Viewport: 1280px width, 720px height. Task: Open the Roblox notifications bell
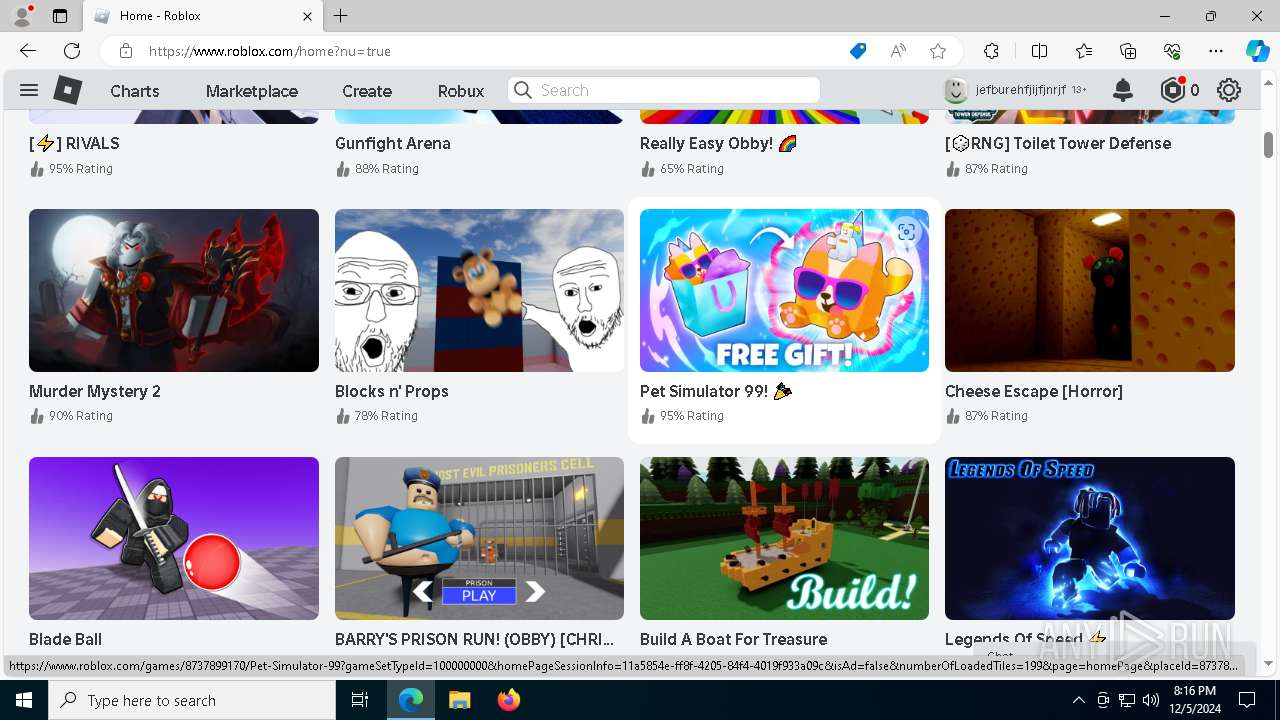click(x=1123, y=90)
